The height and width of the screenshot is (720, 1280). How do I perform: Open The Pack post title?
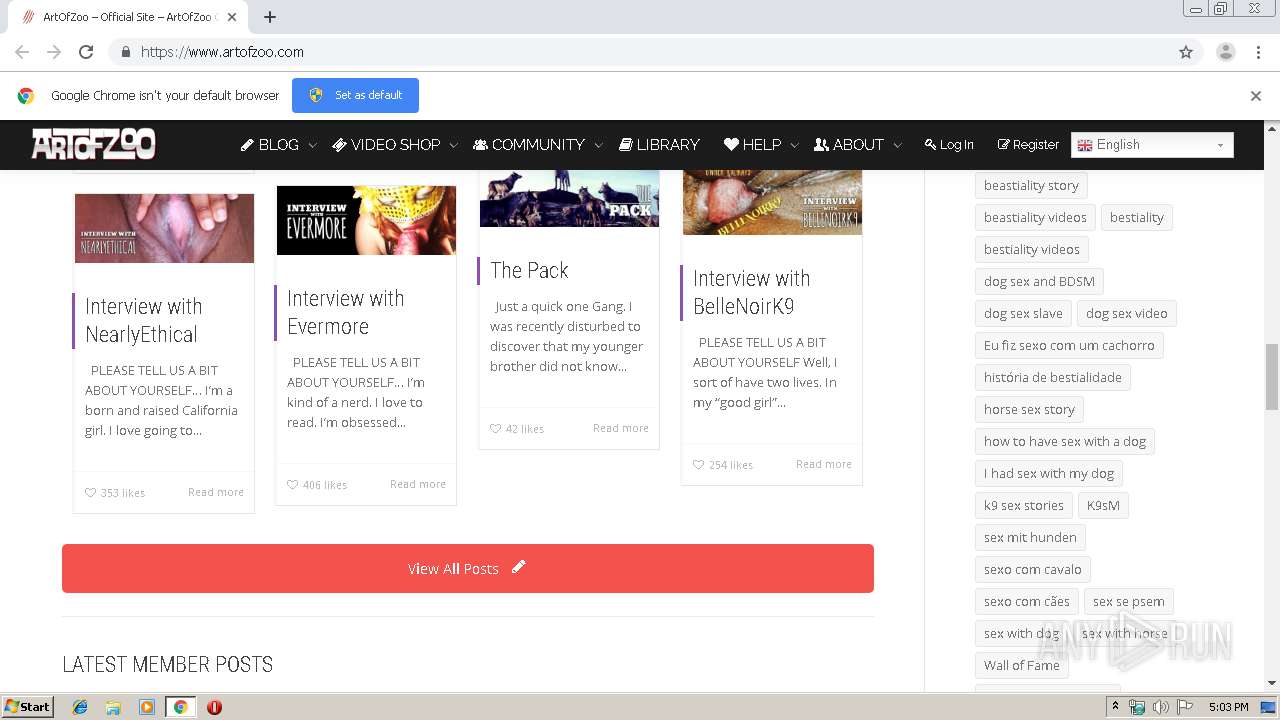[x=529, y=270]
